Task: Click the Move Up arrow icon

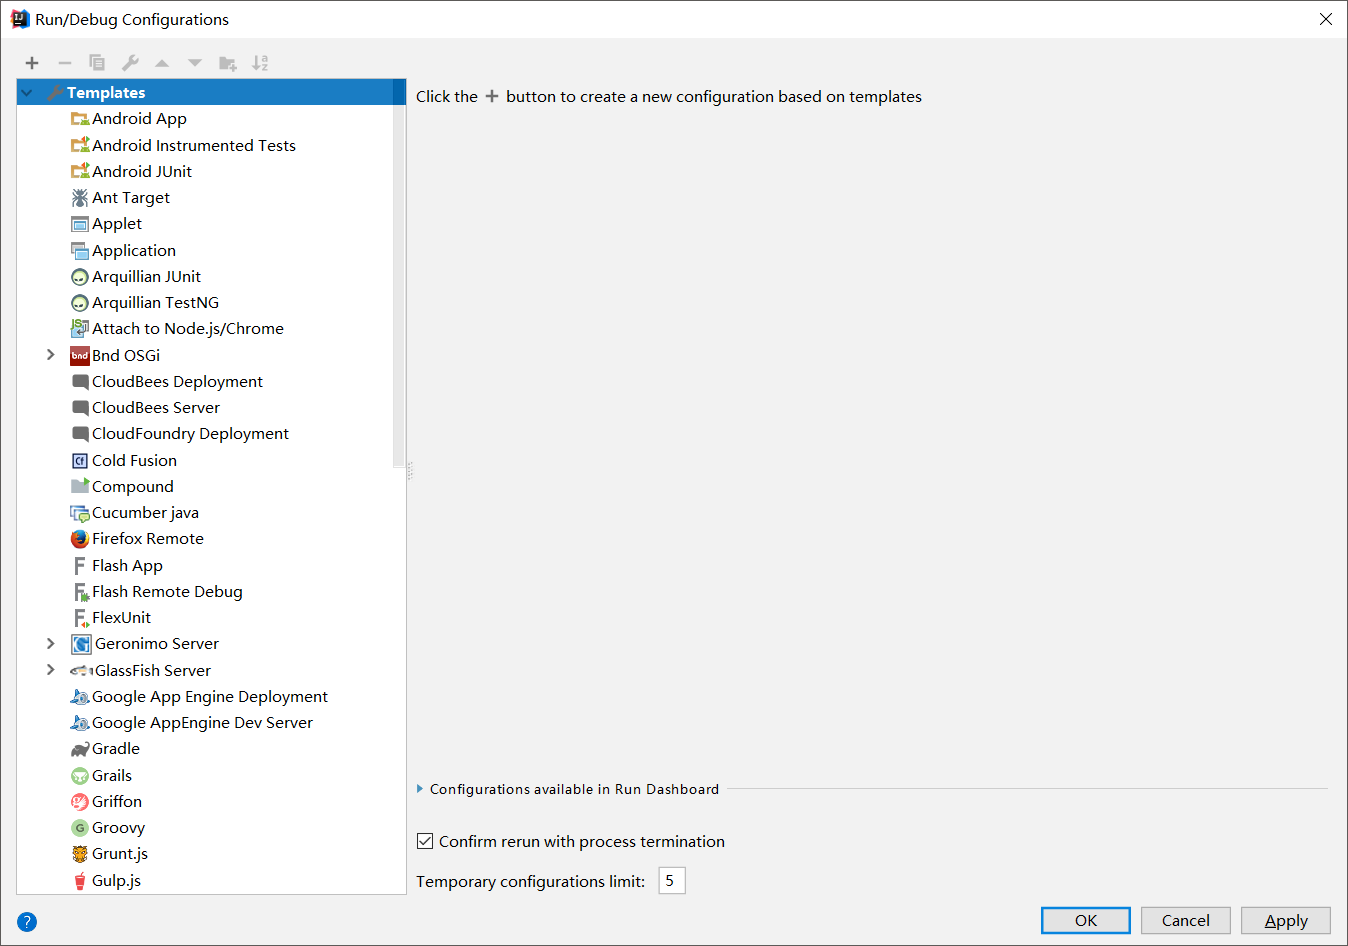Action: (162, 63)
